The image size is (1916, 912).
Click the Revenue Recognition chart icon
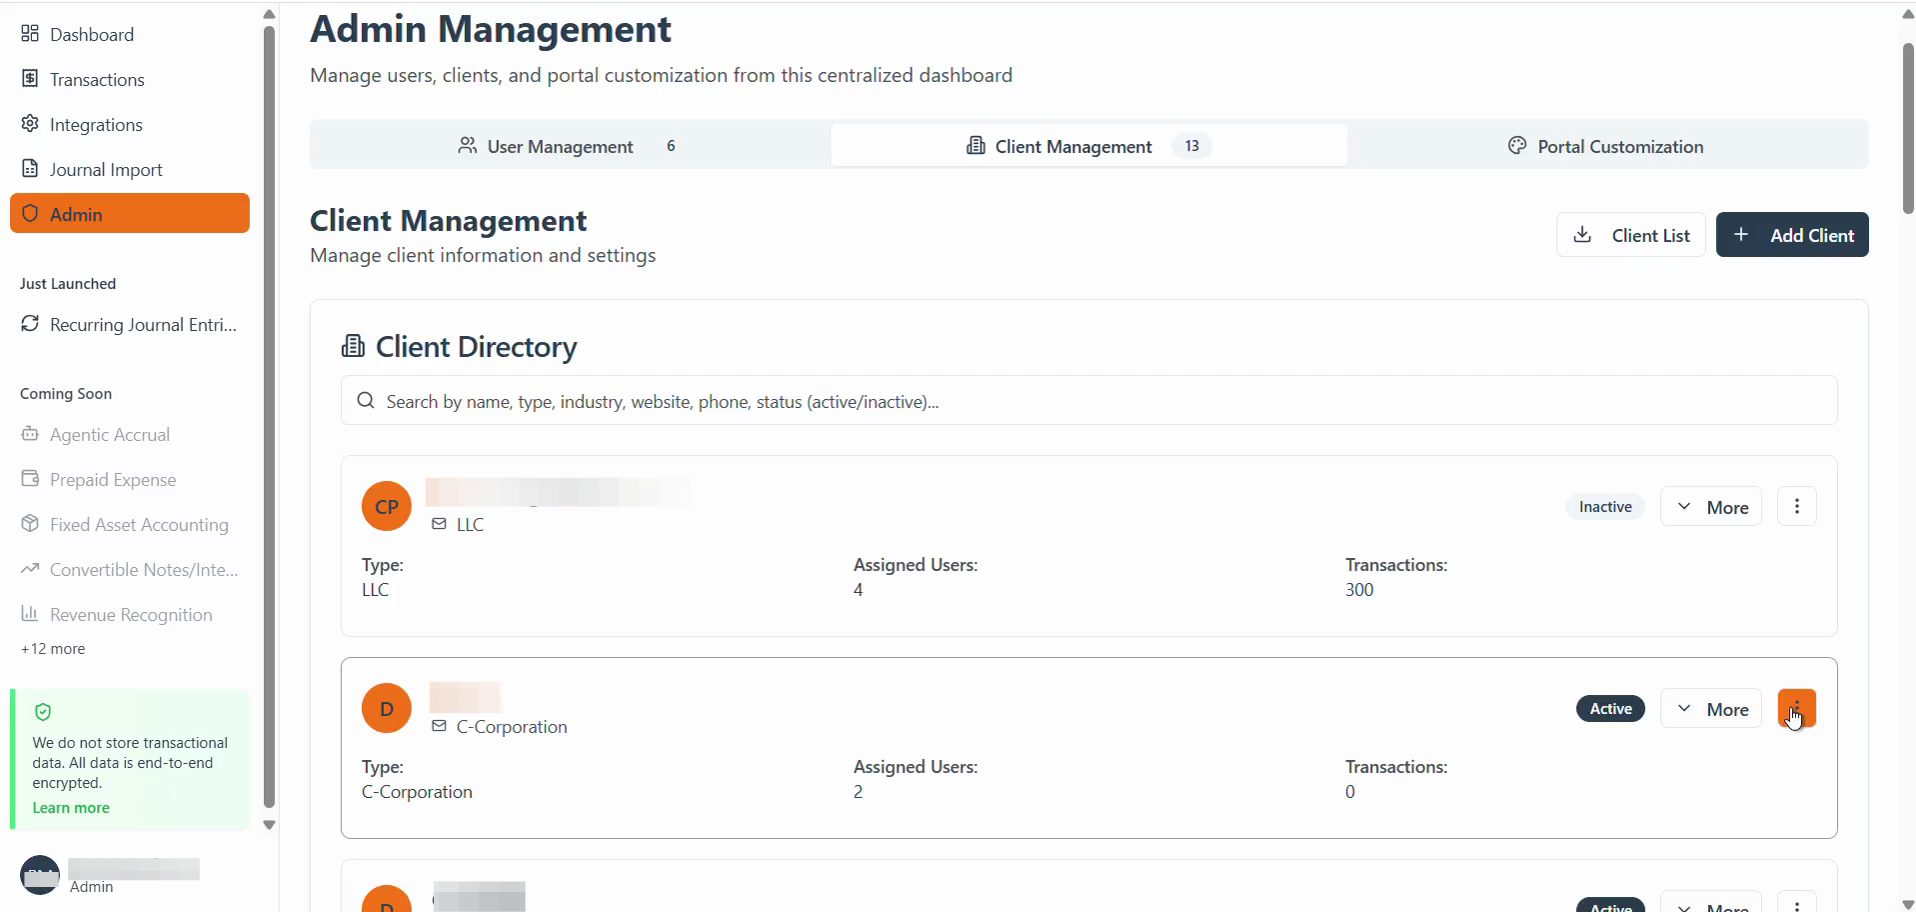point(30,613)
